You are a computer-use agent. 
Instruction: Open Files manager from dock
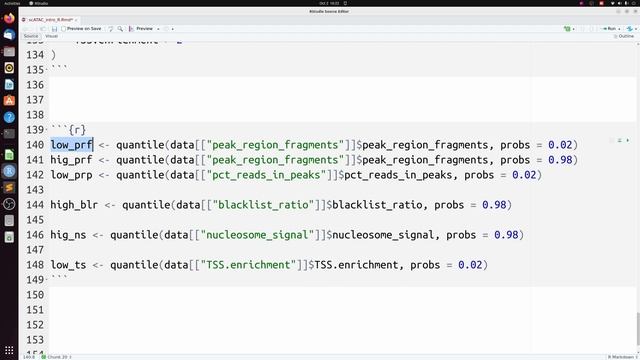9,51
